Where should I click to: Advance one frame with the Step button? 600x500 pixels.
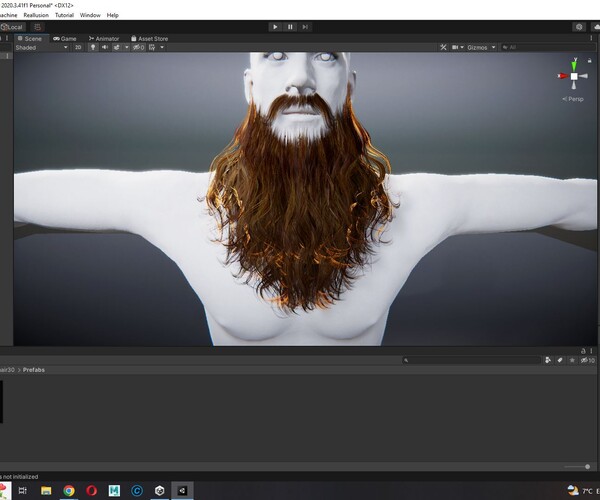point(305,27)
